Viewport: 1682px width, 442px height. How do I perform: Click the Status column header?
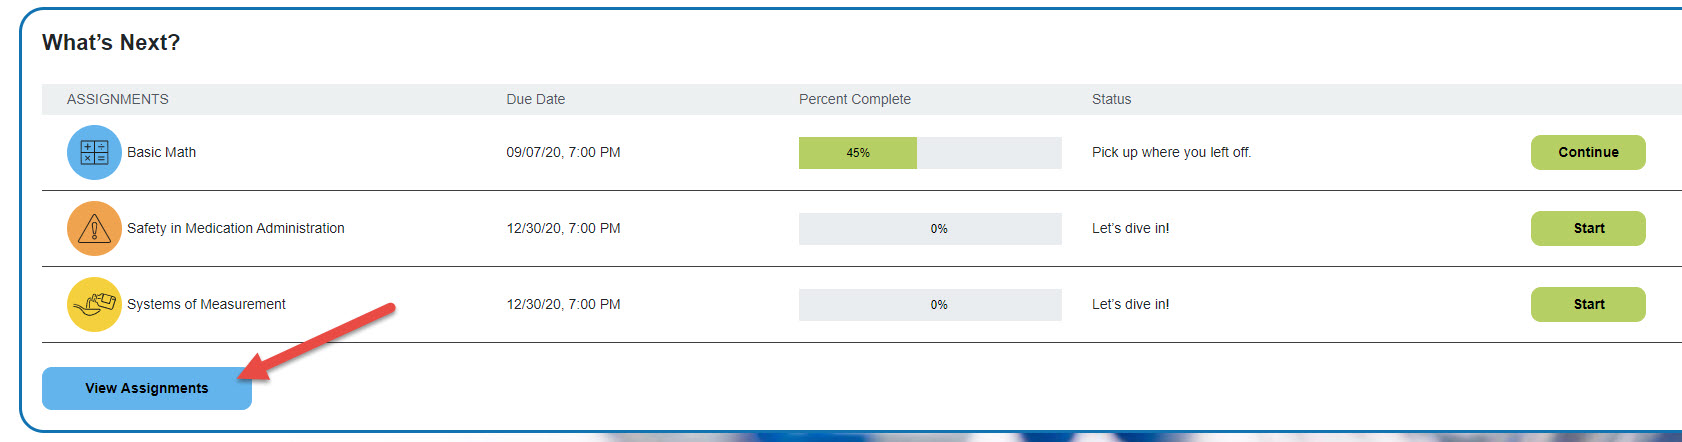tap(1111, 99)
